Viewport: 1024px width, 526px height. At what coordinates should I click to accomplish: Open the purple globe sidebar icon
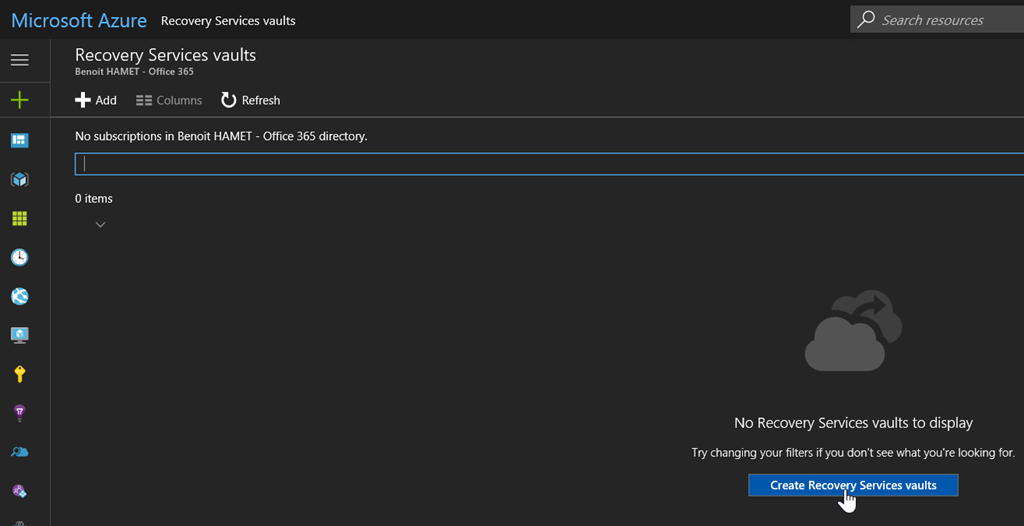pyautogui.click(x=19, y=491)
